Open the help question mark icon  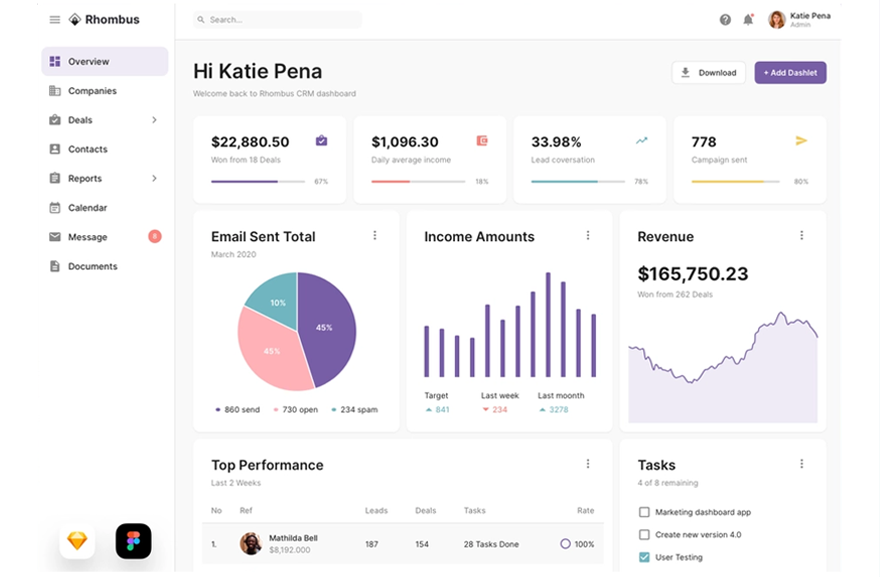(x=725, y=20)
